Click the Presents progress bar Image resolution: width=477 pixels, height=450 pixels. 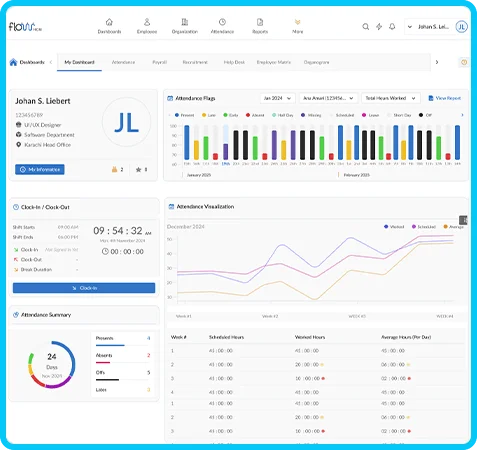coord(123,345)
